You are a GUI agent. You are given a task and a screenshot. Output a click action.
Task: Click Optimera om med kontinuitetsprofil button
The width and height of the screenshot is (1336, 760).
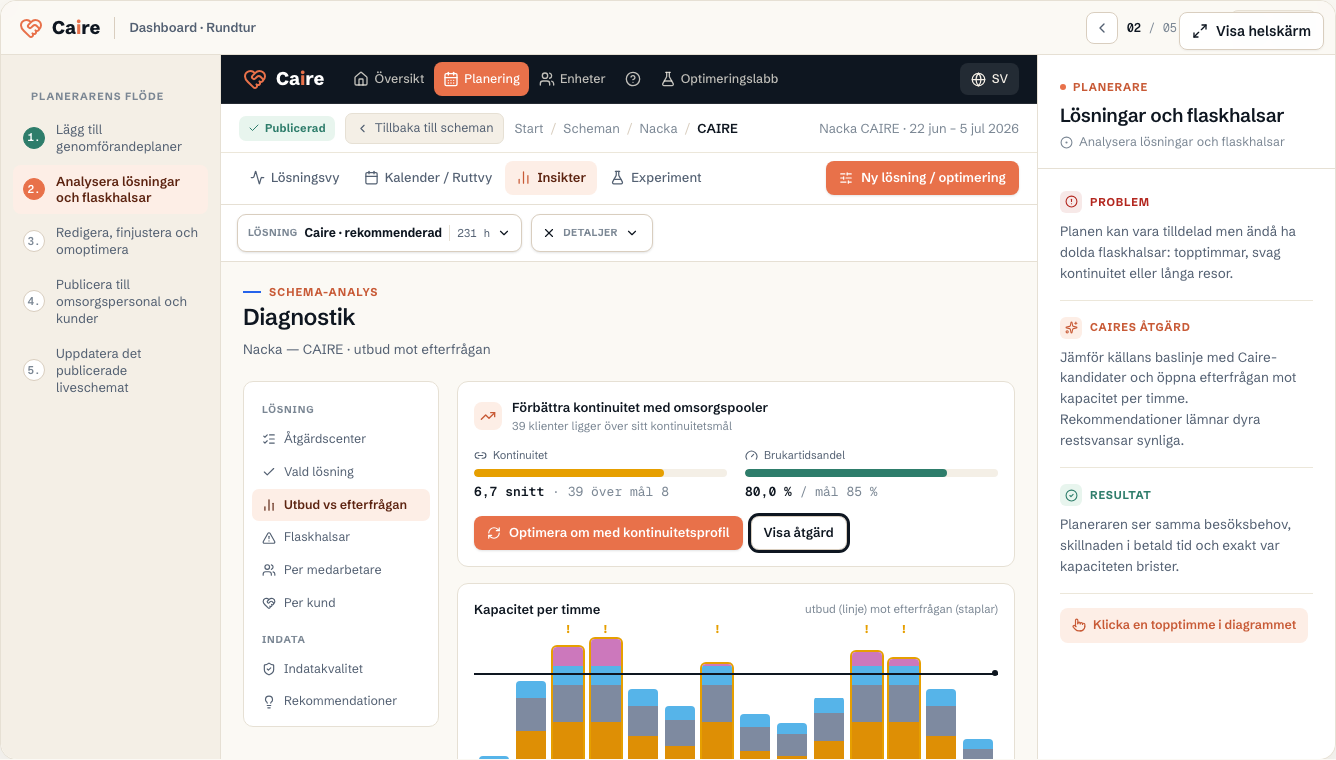pos(608,533)
